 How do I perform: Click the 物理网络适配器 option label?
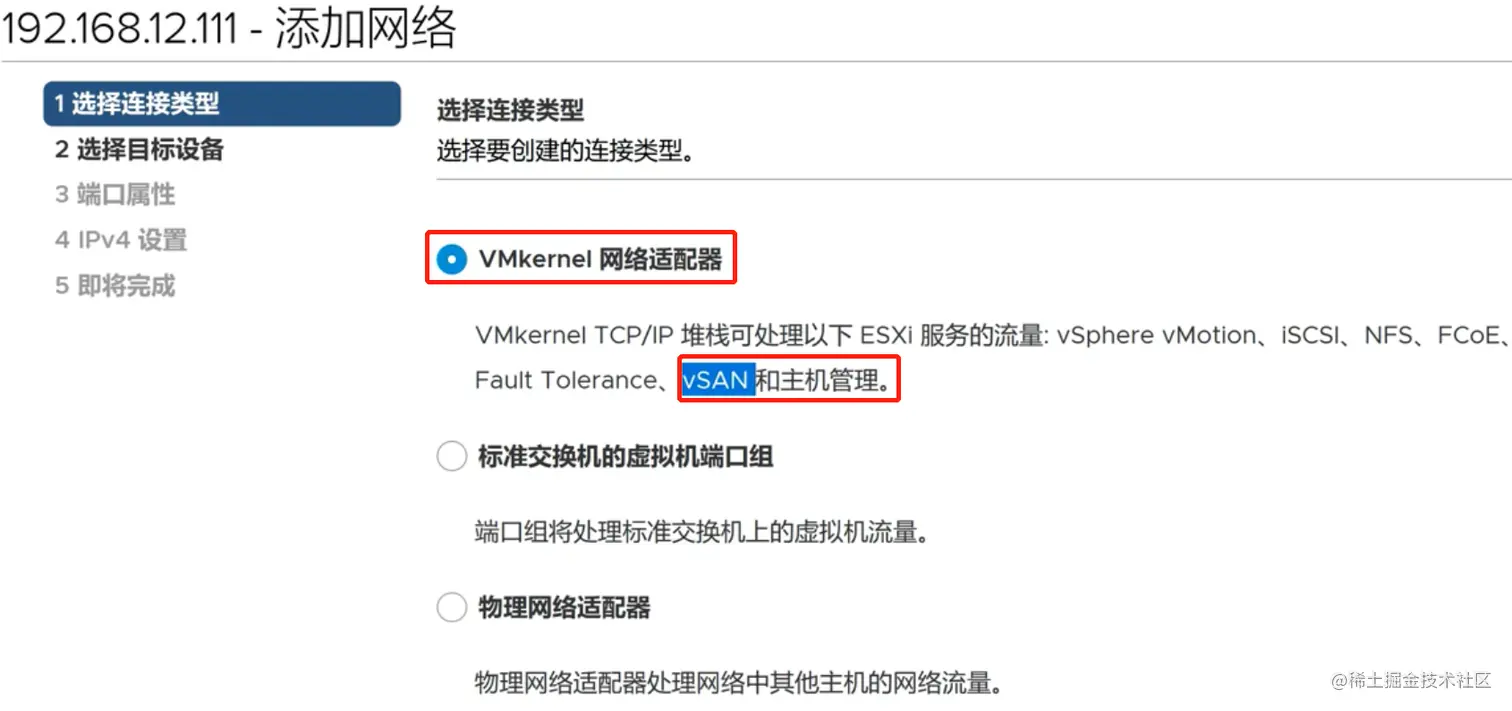pos(564,606)
